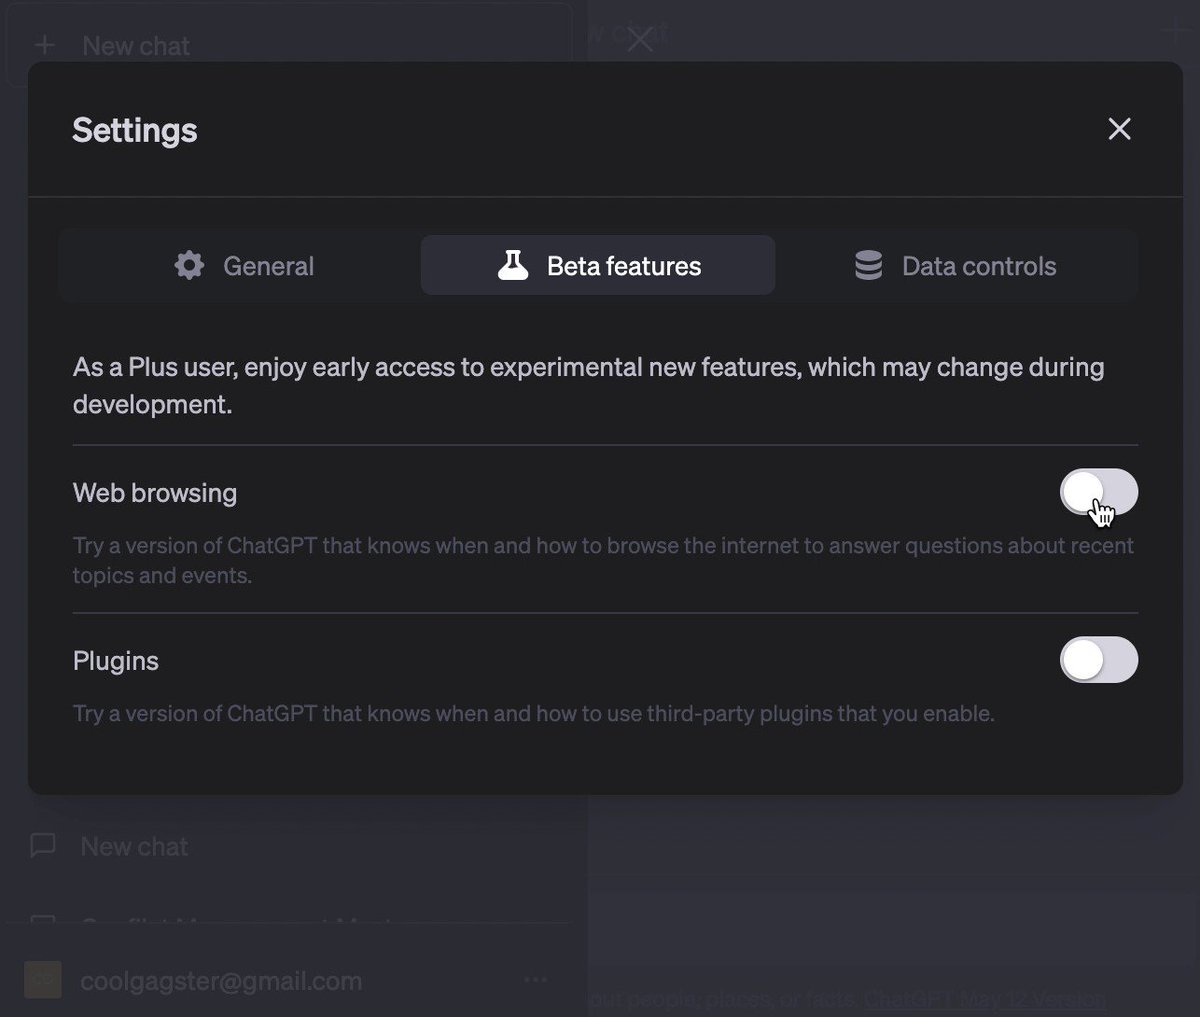Click the Plugins description about third-party plugins
This screenshot has width=1200, height=1017.
click(533, 714)
